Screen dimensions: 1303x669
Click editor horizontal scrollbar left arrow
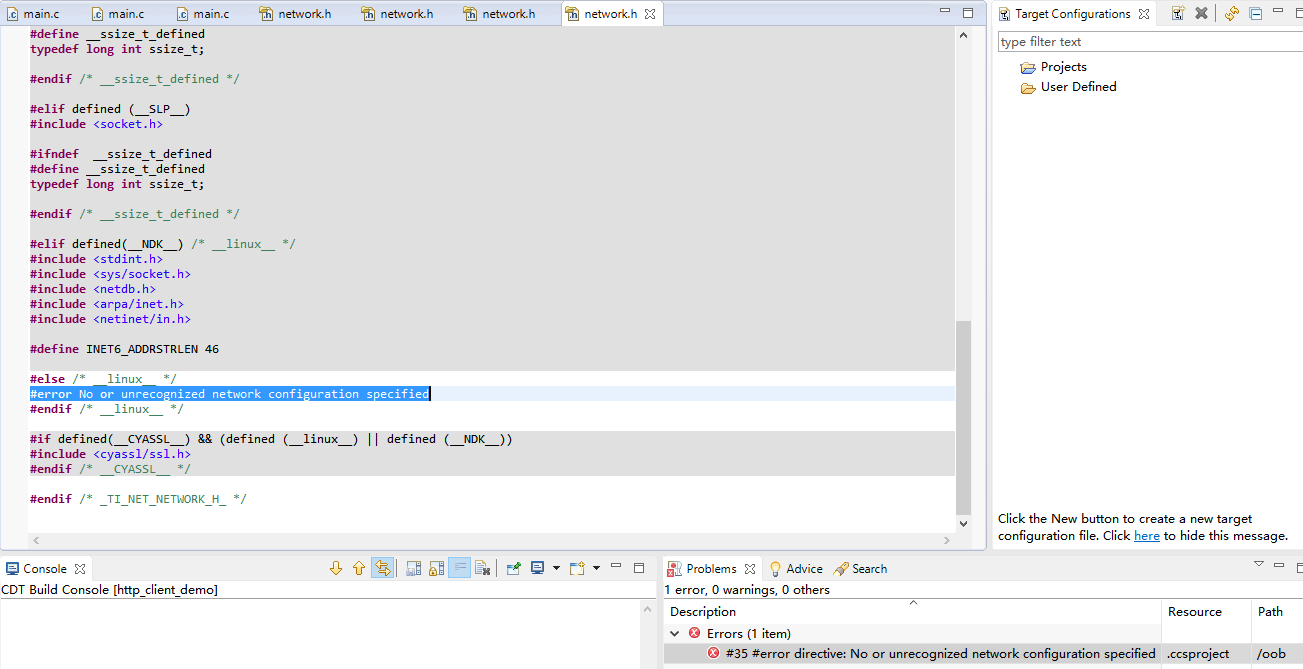(x=35, y=541)
